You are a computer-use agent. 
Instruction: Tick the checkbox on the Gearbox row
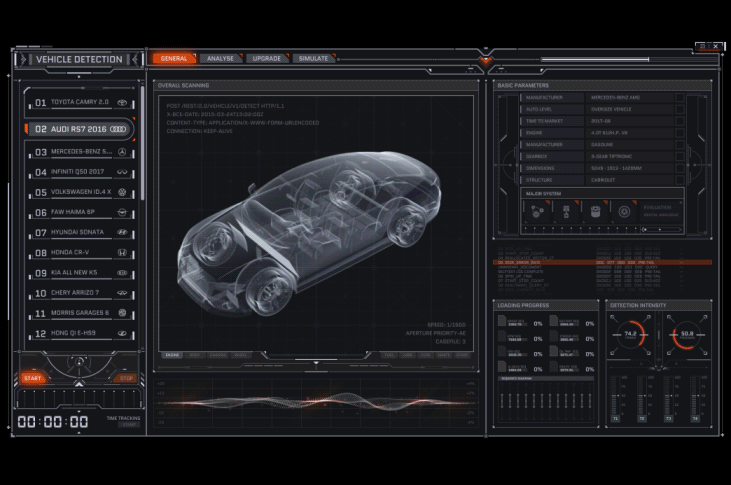(x=680, y=156)
